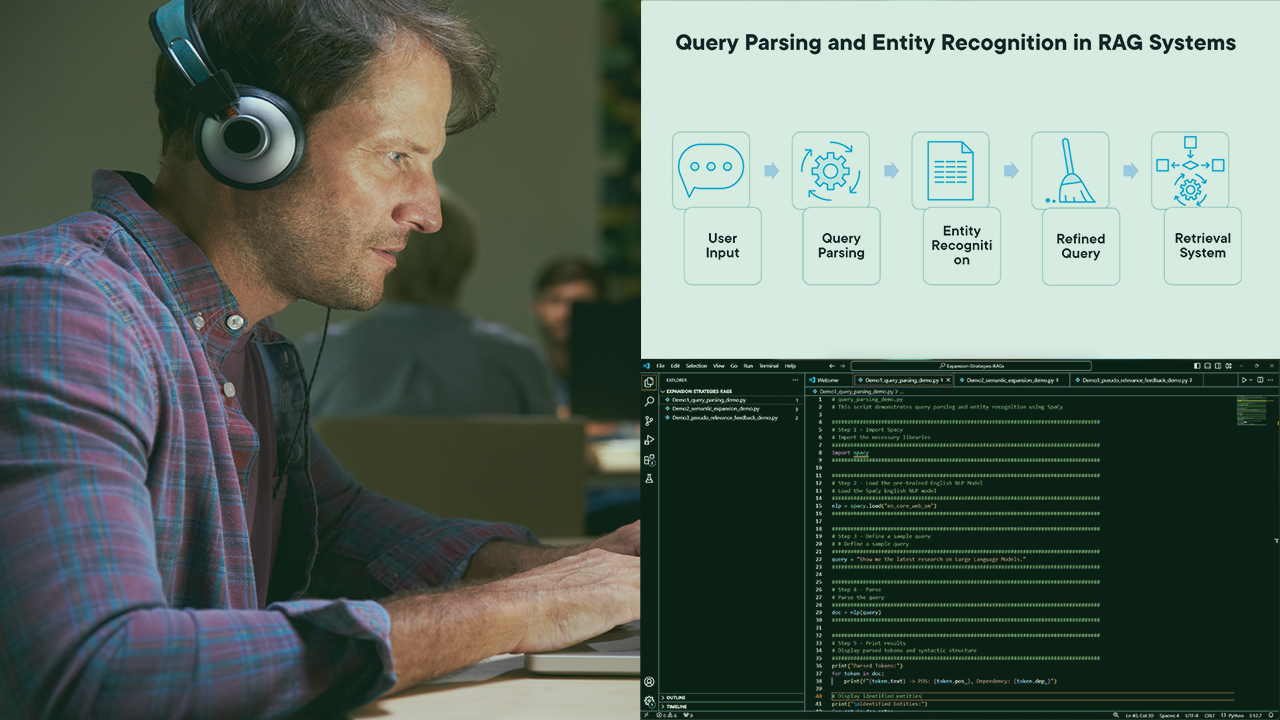Screen dimensions: 1280x720
Task: Open the Run and Debug view
Action: coord(649,440)
